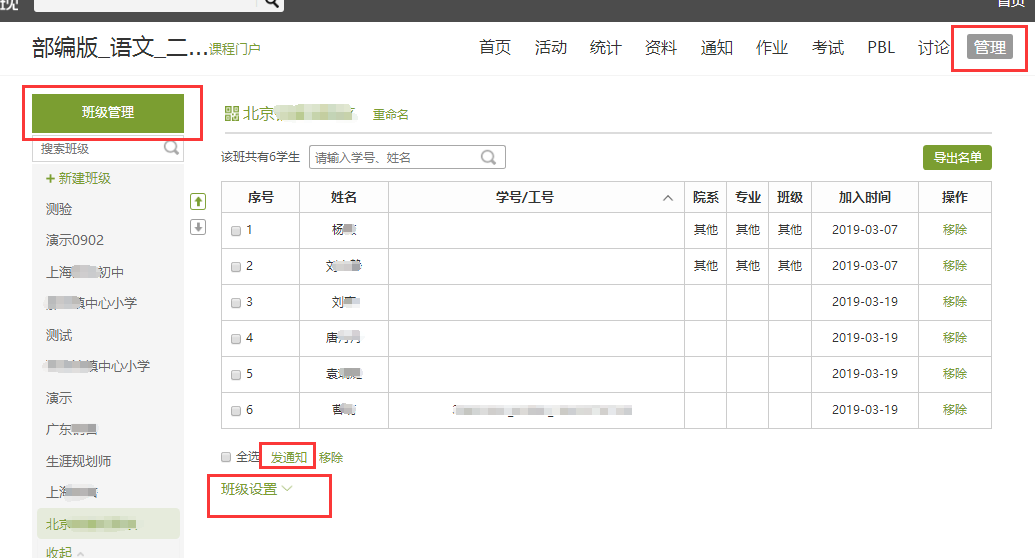Click the 姓名 column header

344,197
